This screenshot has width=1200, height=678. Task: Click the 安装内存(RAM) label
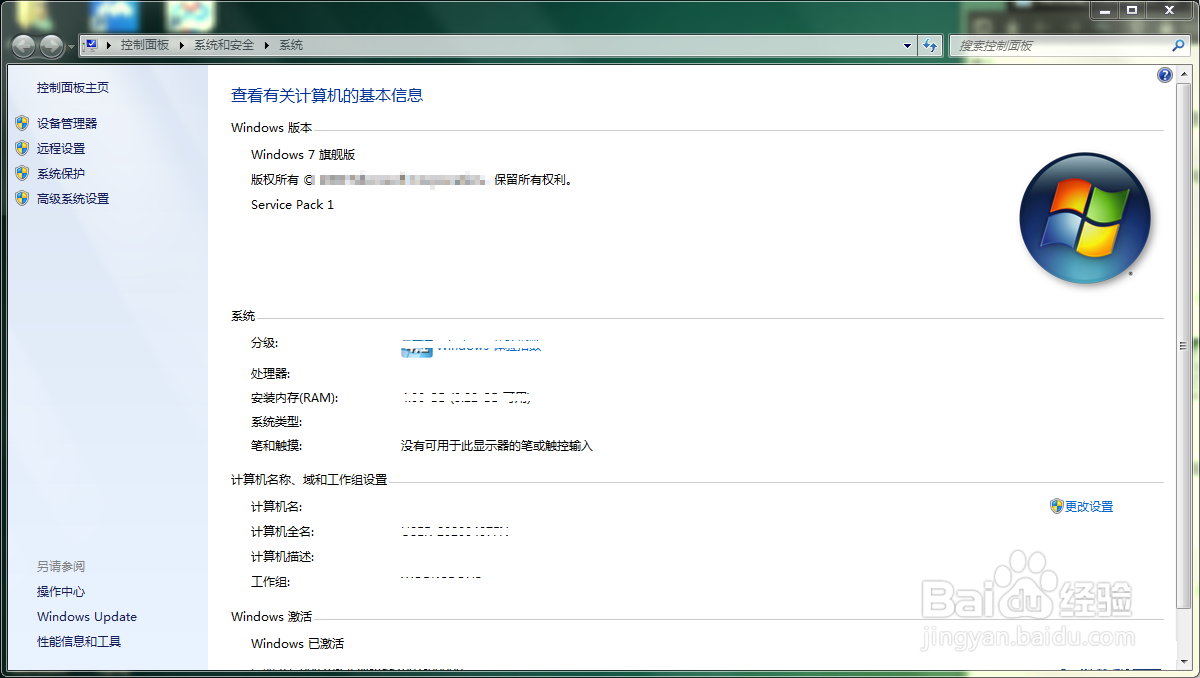(295, 397)
